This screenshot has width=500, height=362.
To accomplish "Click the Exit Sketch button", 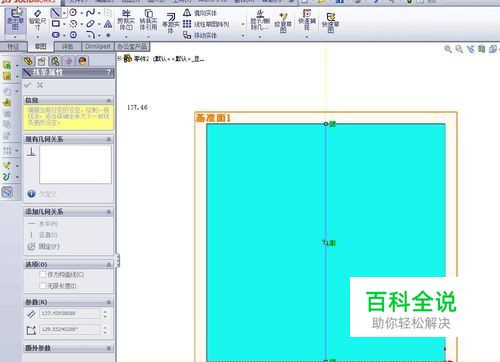I will (x=15, y=20).
